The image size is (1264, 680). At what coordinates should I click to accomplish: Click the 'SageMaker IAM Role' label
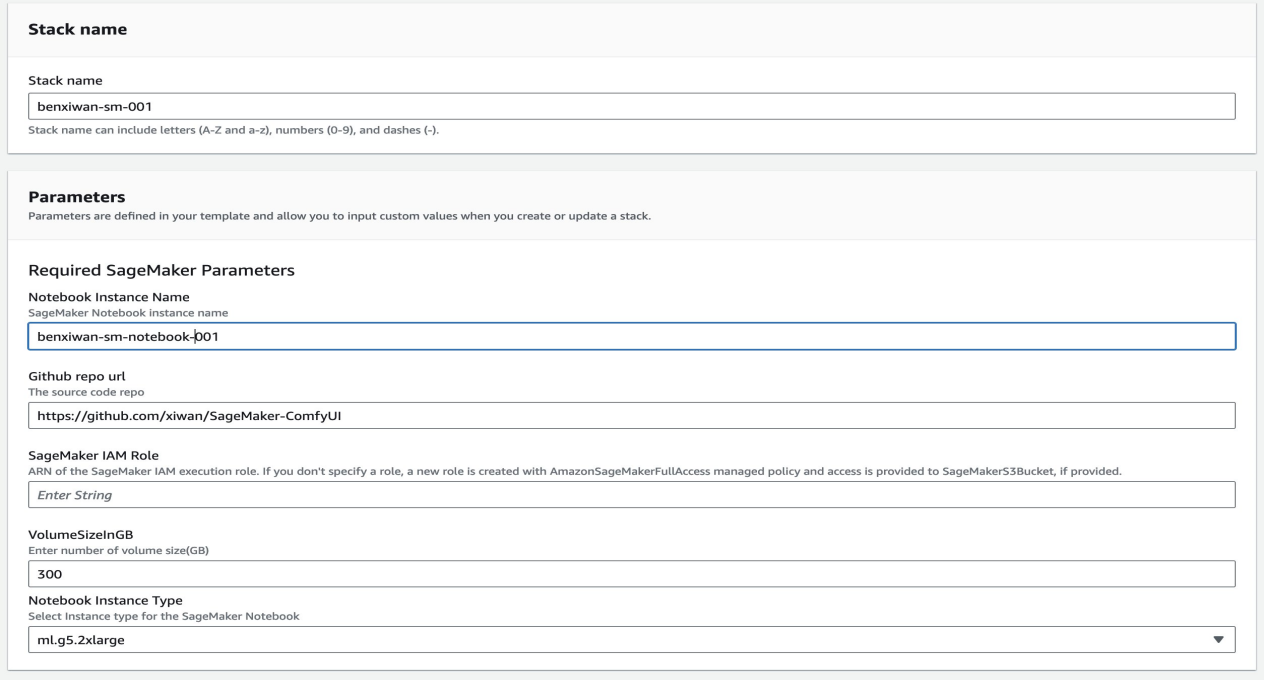(x=93, y=455)
